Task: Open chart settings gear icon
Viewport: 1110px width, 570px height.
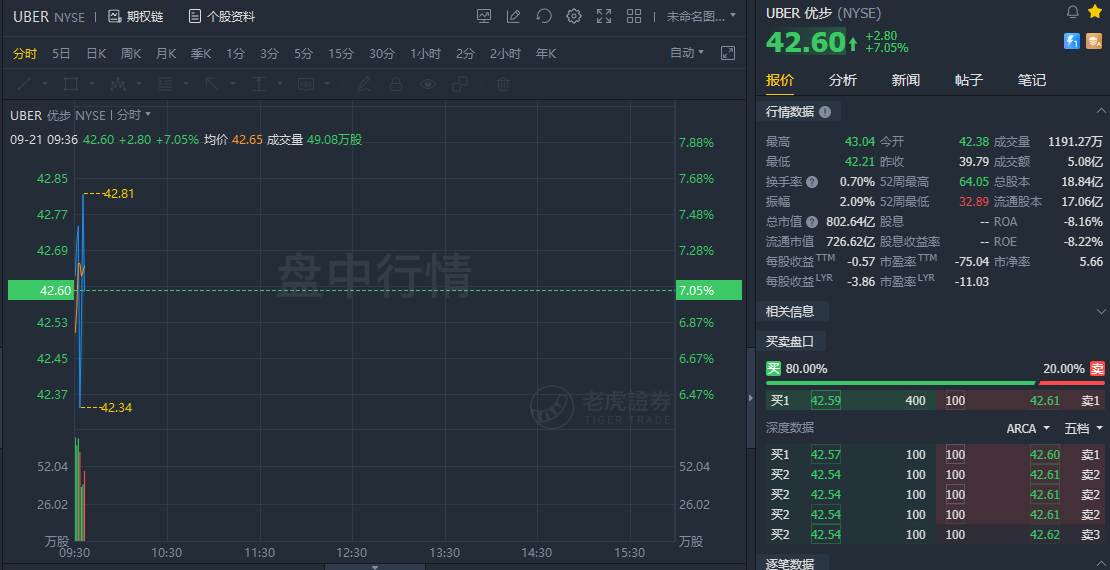Action: [x=574, y=16]
